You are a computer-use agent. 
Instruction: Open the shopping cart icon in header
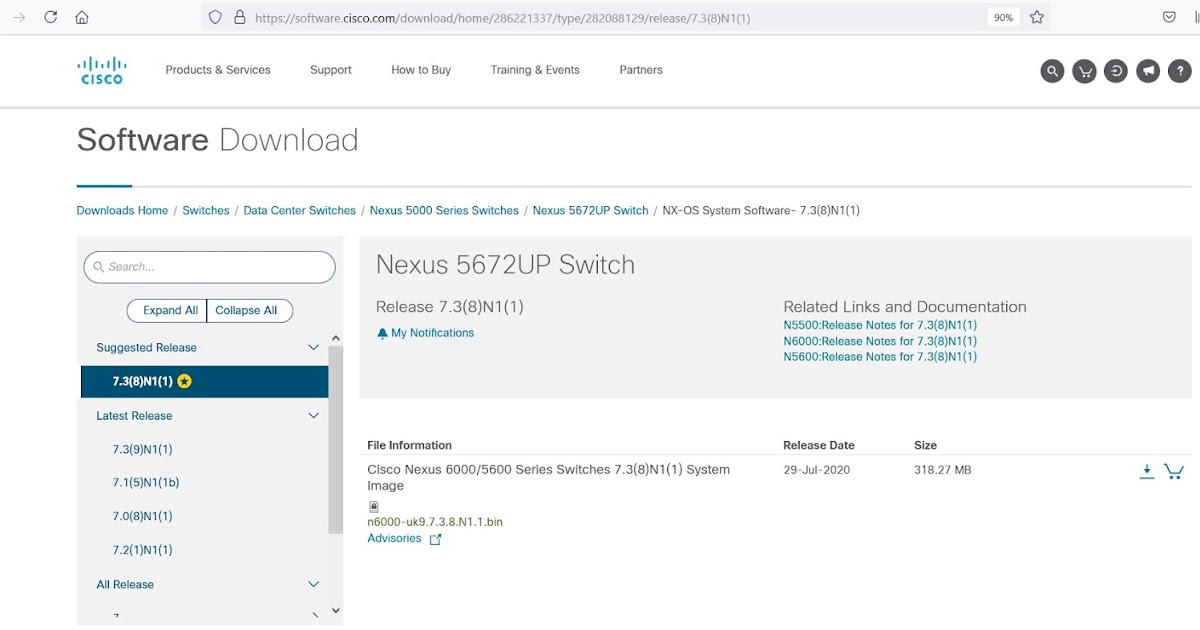(x=1084, y=71)
